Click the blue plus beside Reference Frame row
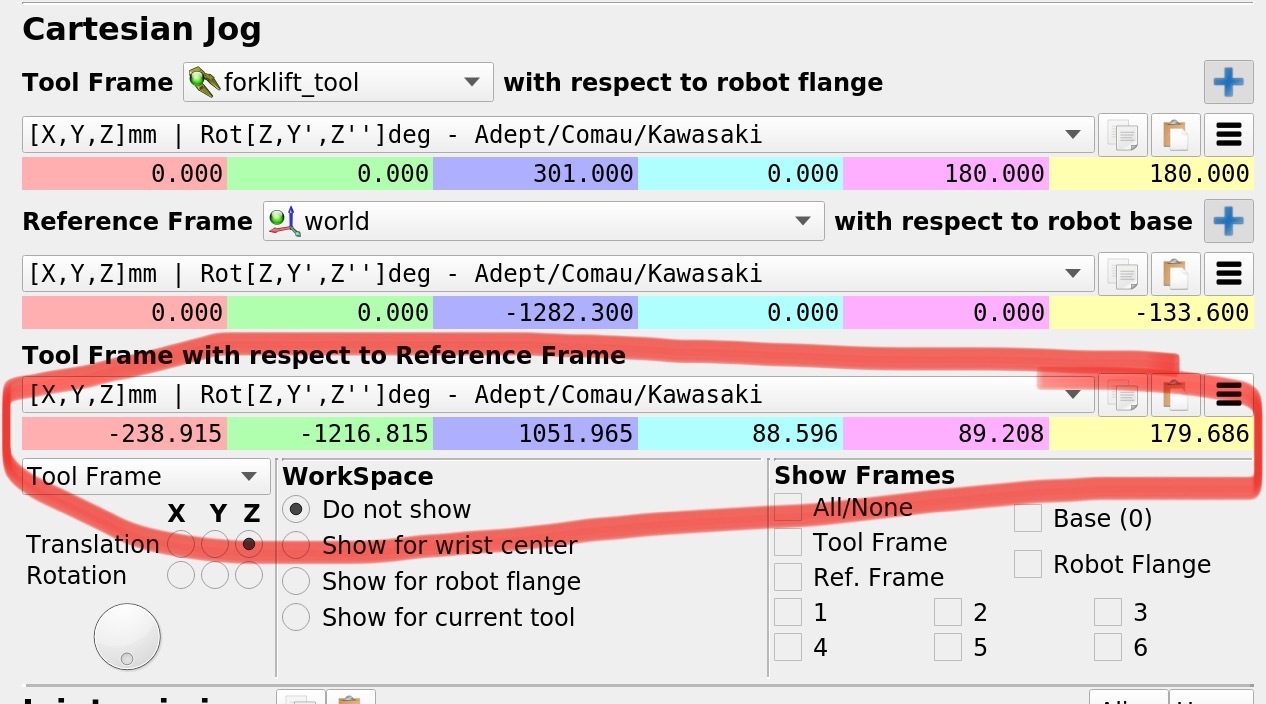The width and height of the screenshot is (1266, 704). [1228, 221]
